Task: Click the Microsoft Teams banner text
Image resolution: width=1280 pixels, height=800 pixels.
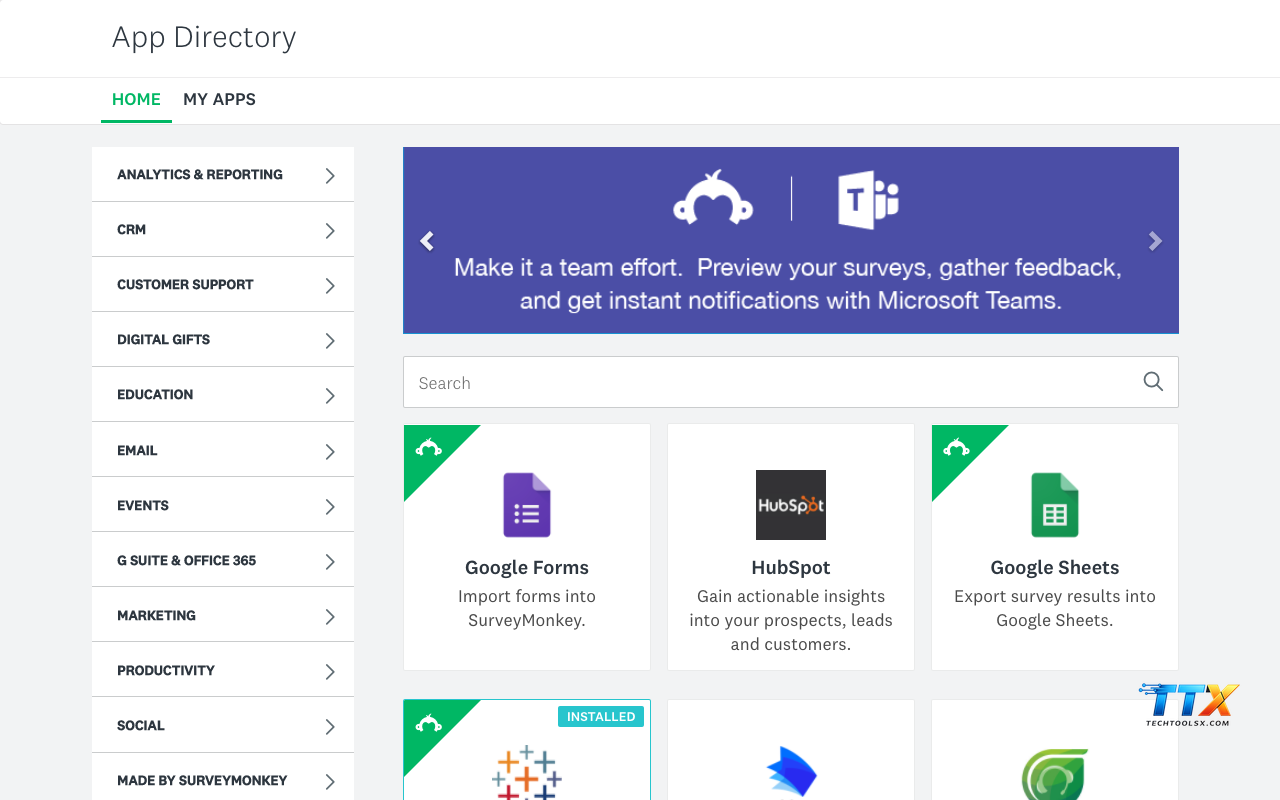Action: (790, 284)
